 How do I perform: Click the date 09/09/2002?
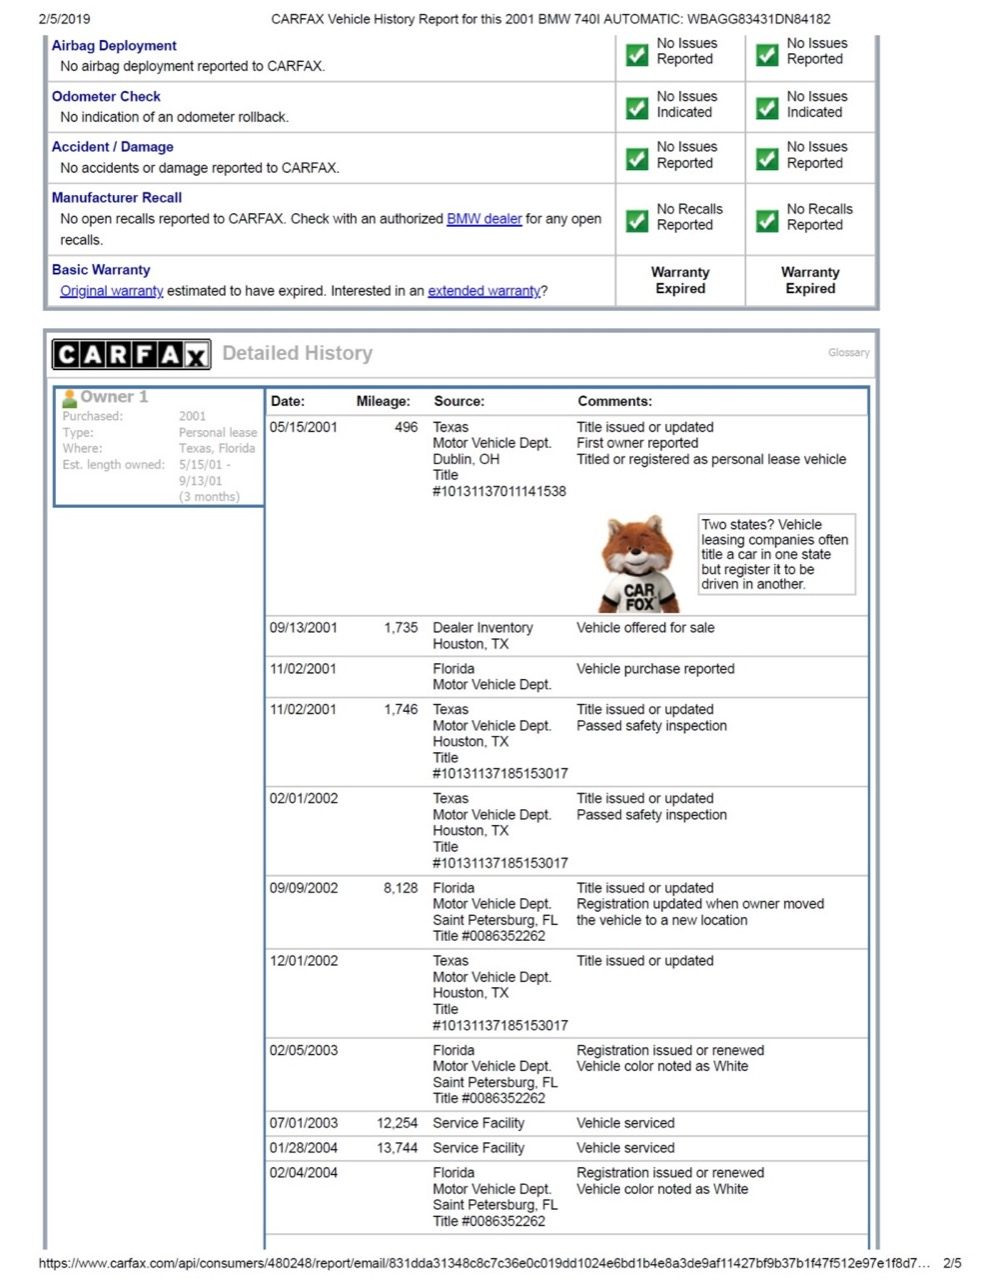tap(304, 888)
